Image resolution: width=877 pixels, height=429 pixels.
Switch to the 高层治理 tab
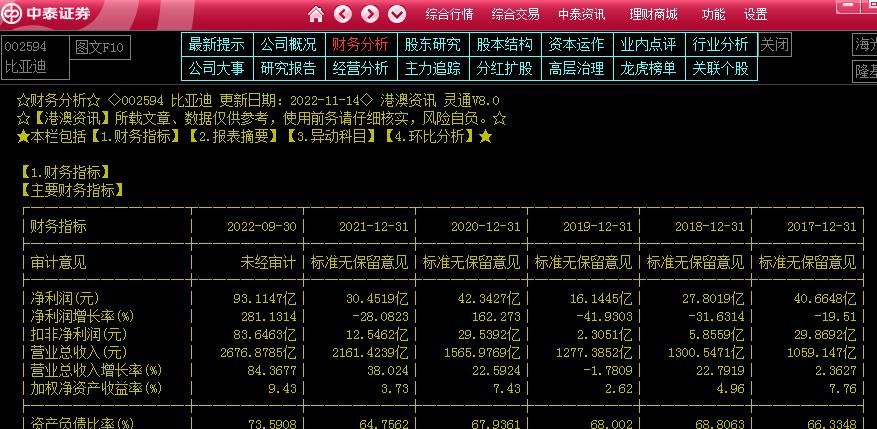(577, 68)
